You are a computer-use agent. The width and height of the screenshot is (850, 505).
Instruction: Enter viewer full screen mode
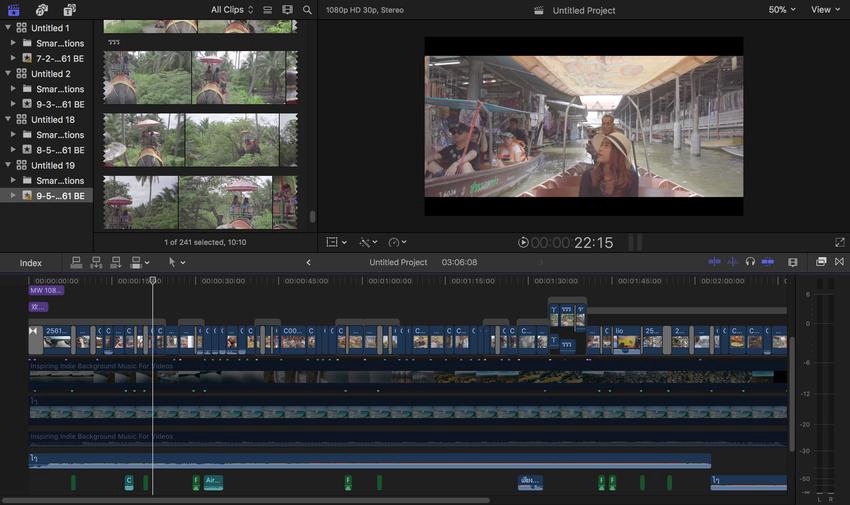(840, 242)
